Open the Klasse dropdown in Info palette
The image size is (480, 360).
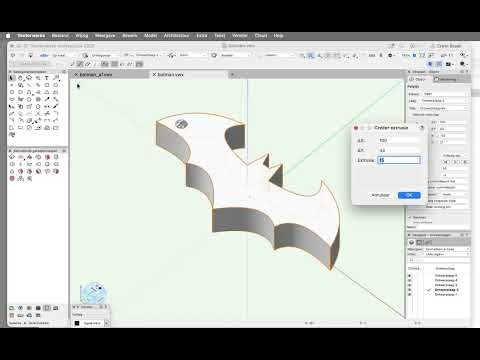[445, 94]
